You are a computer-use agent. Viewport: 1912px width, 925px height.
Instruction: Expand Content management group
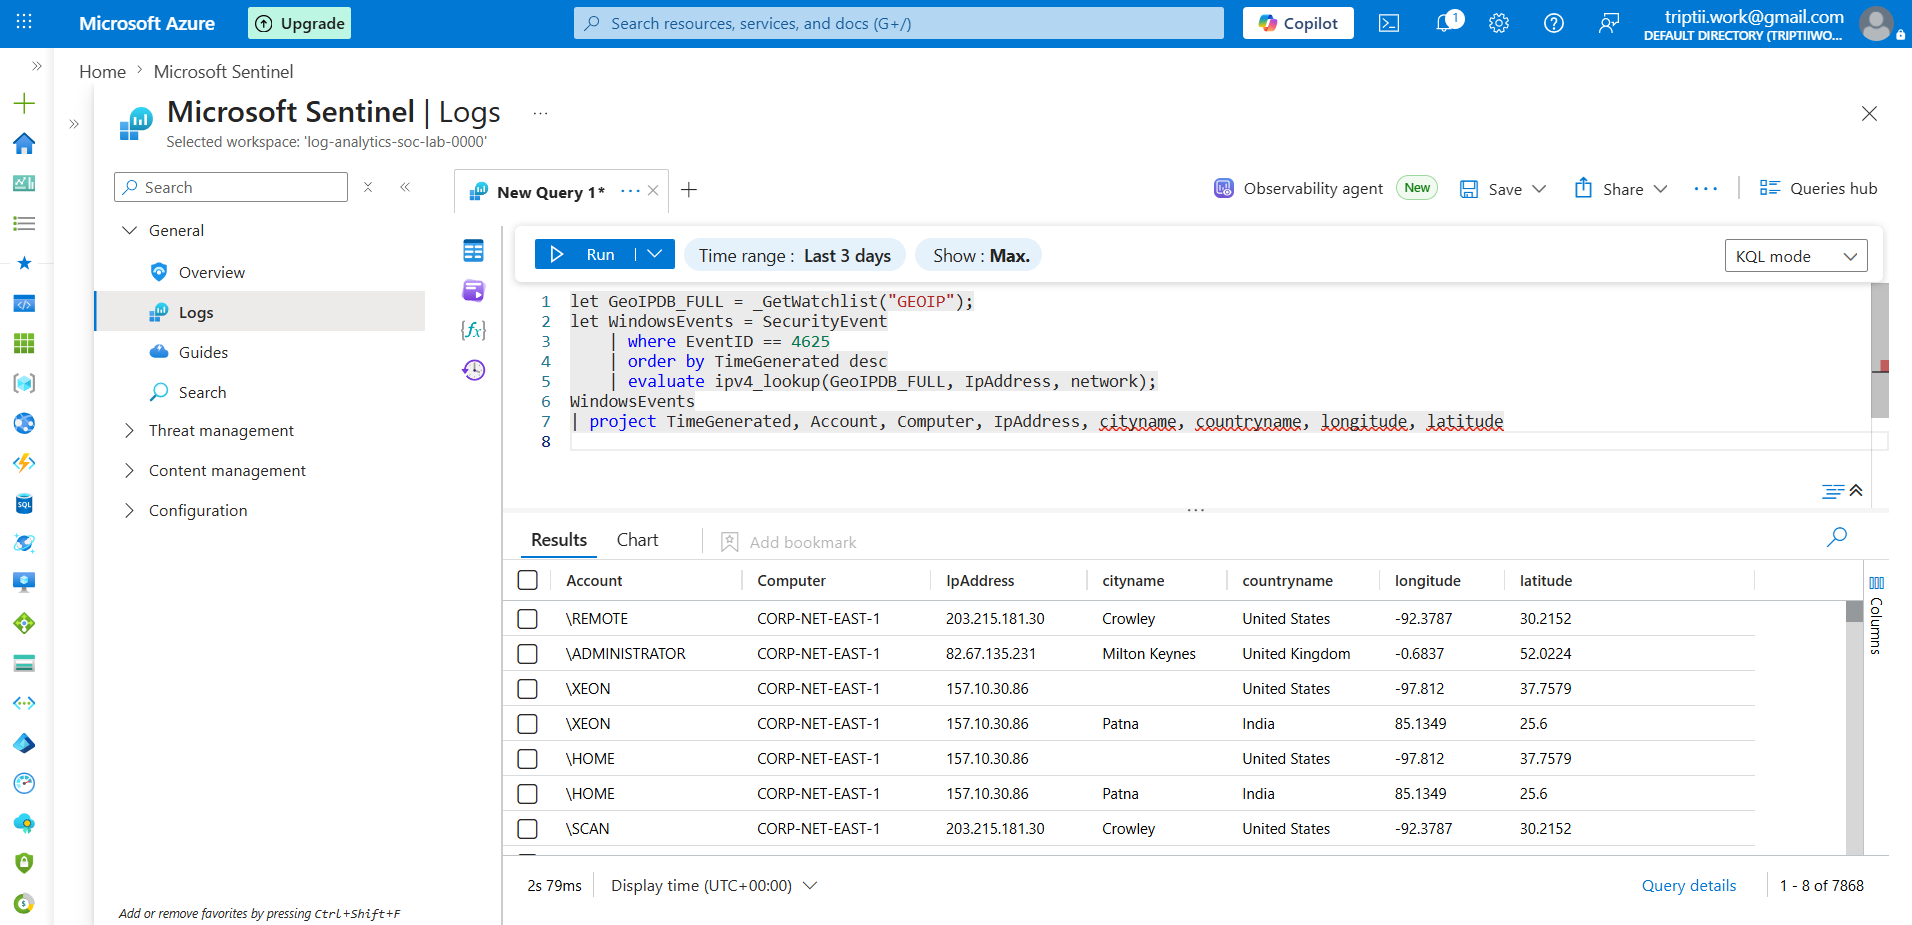(x=129, y=470)
